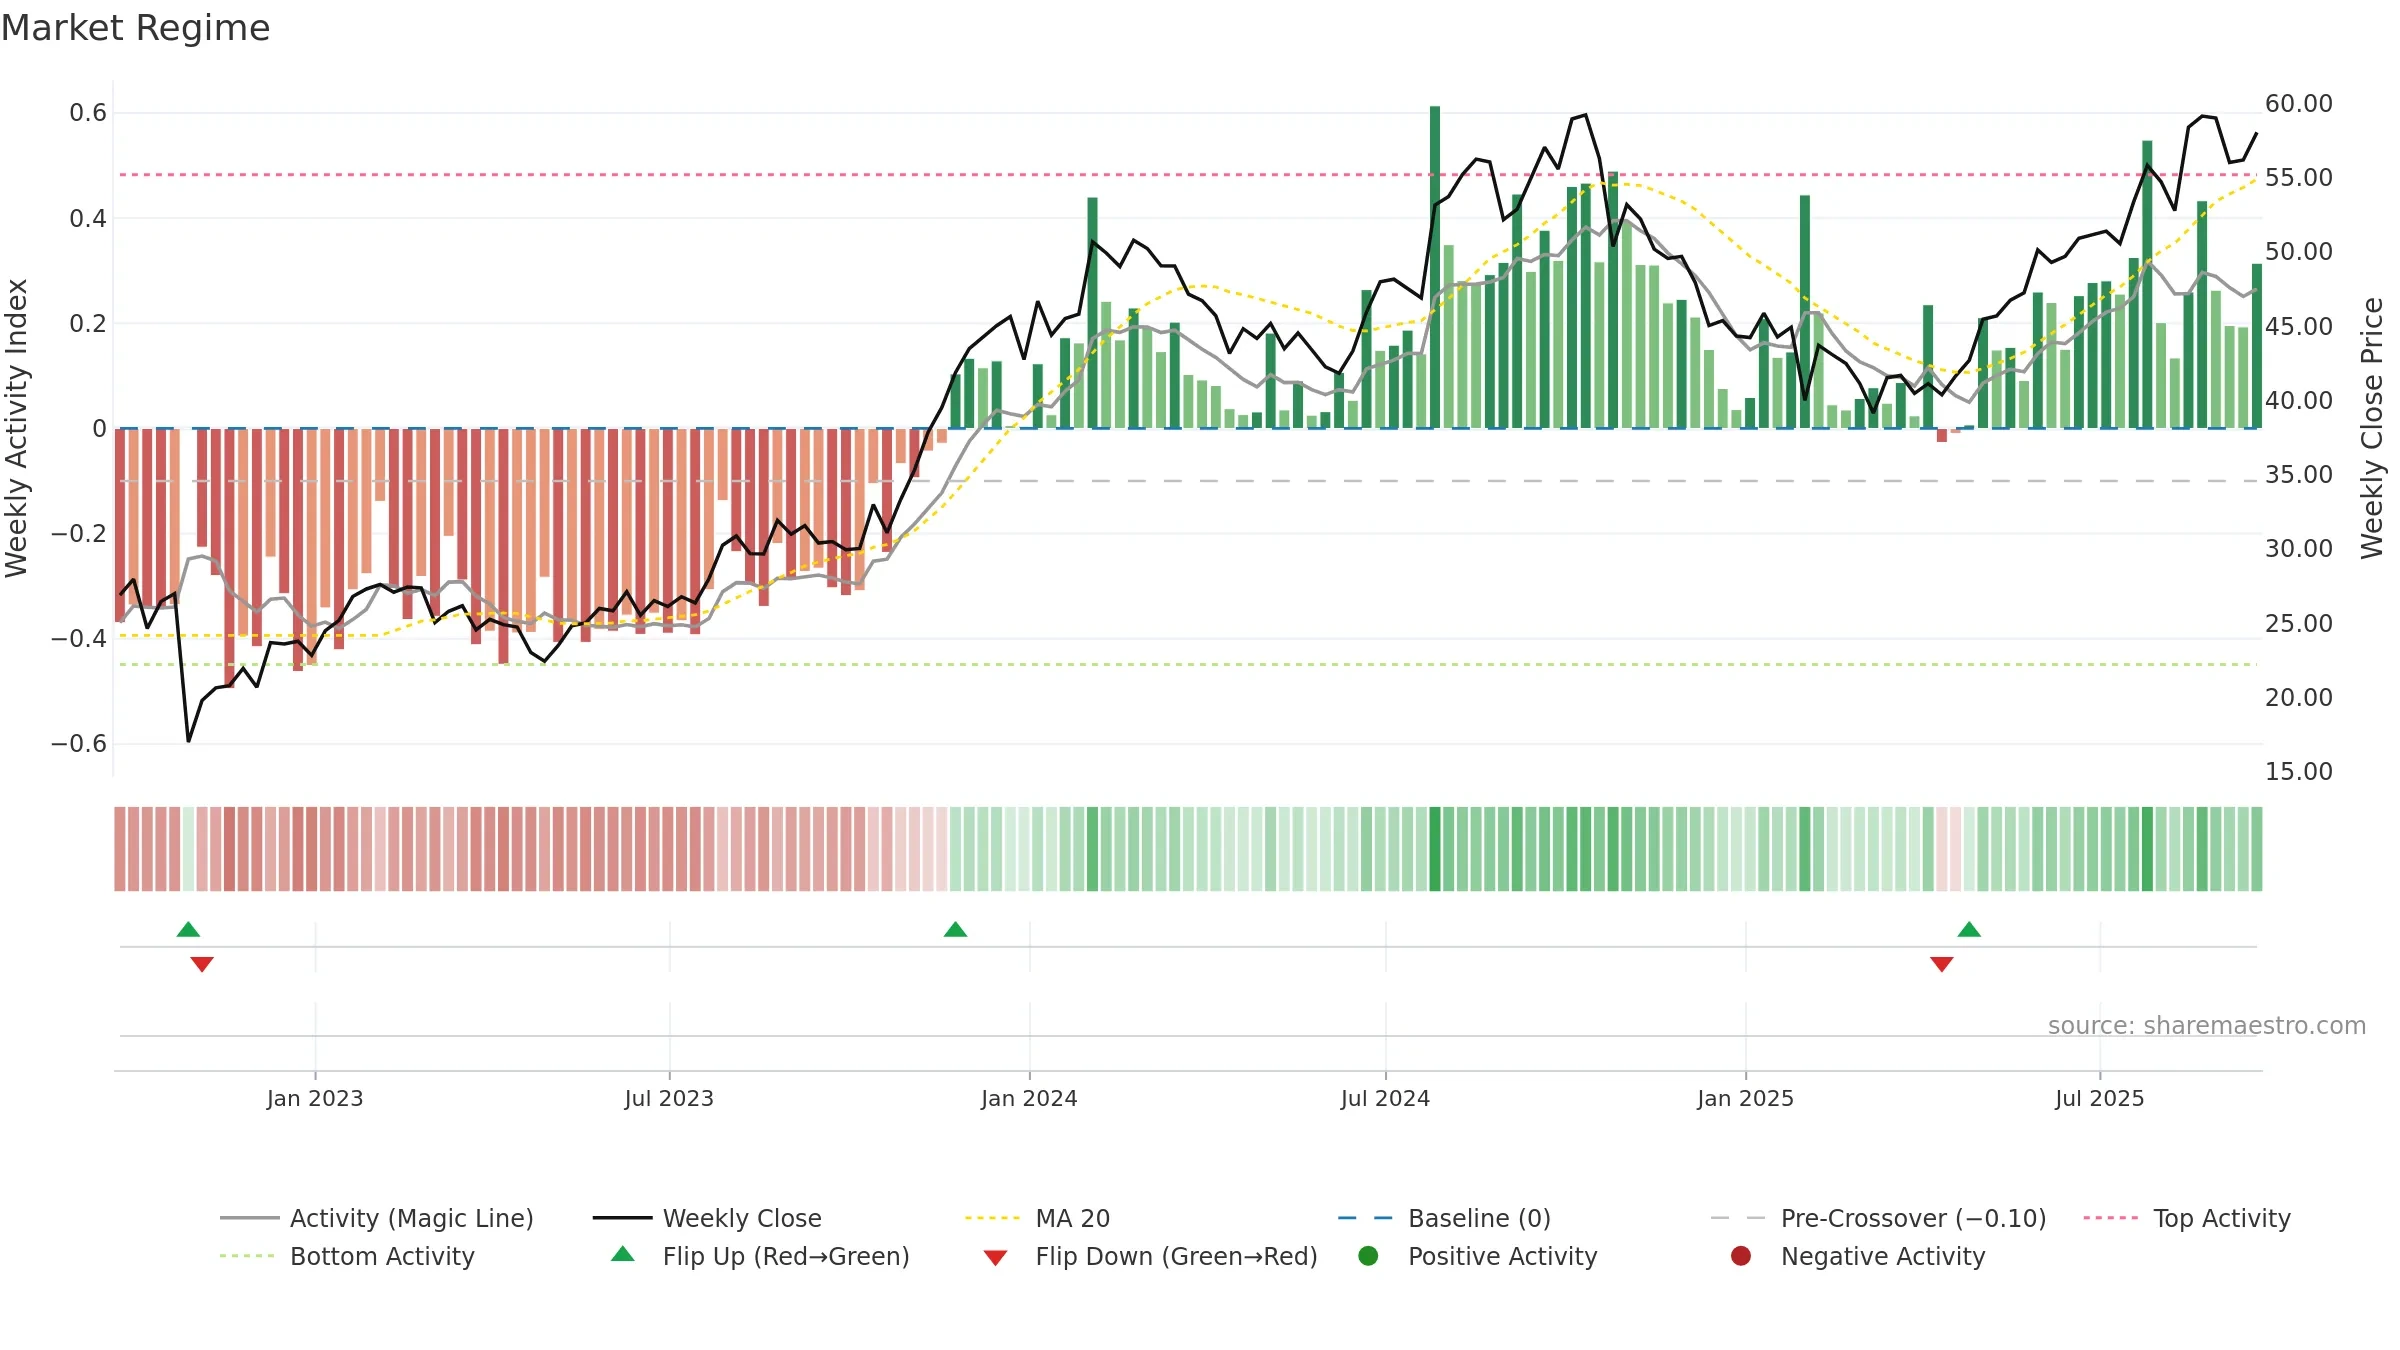Toggle the Positive Activity legend entry
This screenshot has height=1350, width=2400.
1478,1256
